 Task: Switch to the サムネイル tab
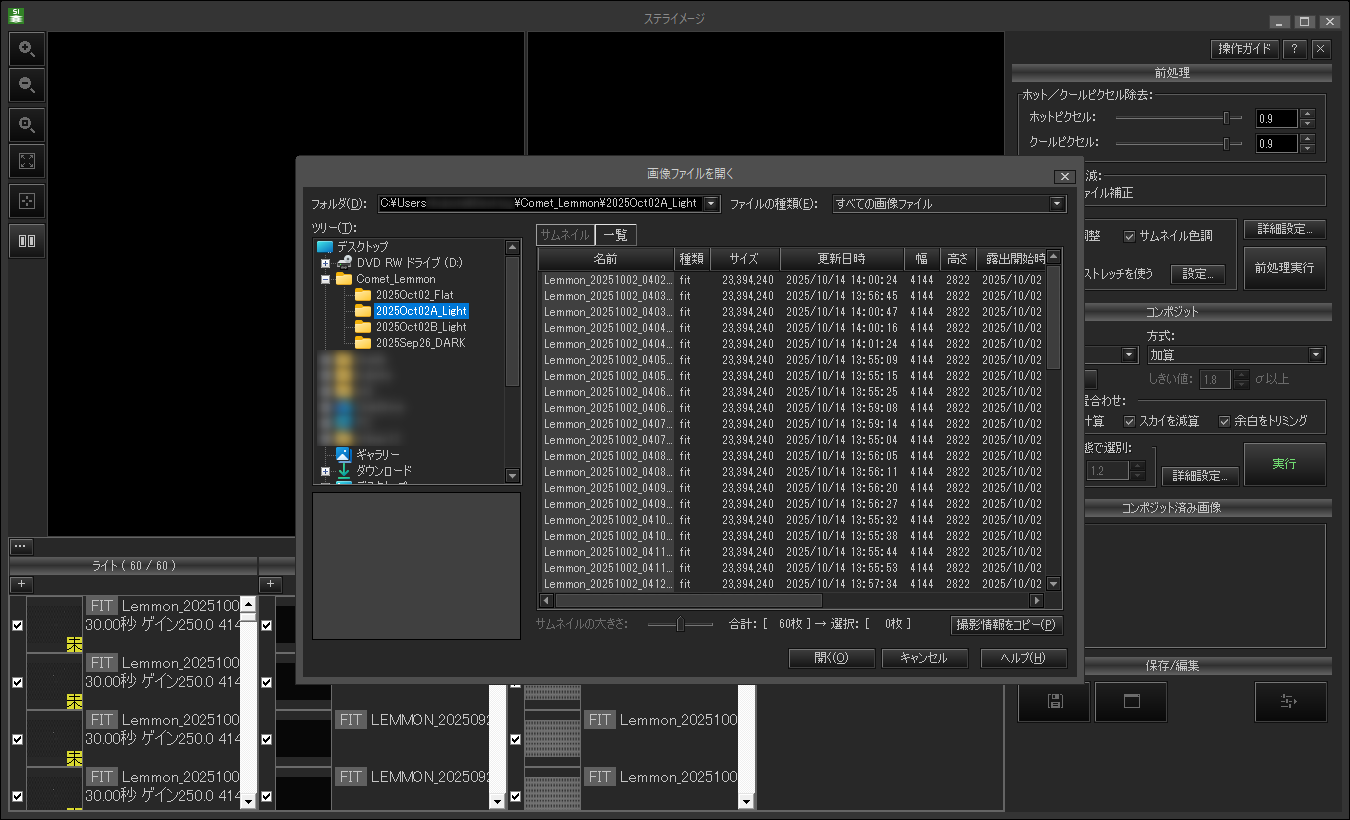click(x=565, y=235)
